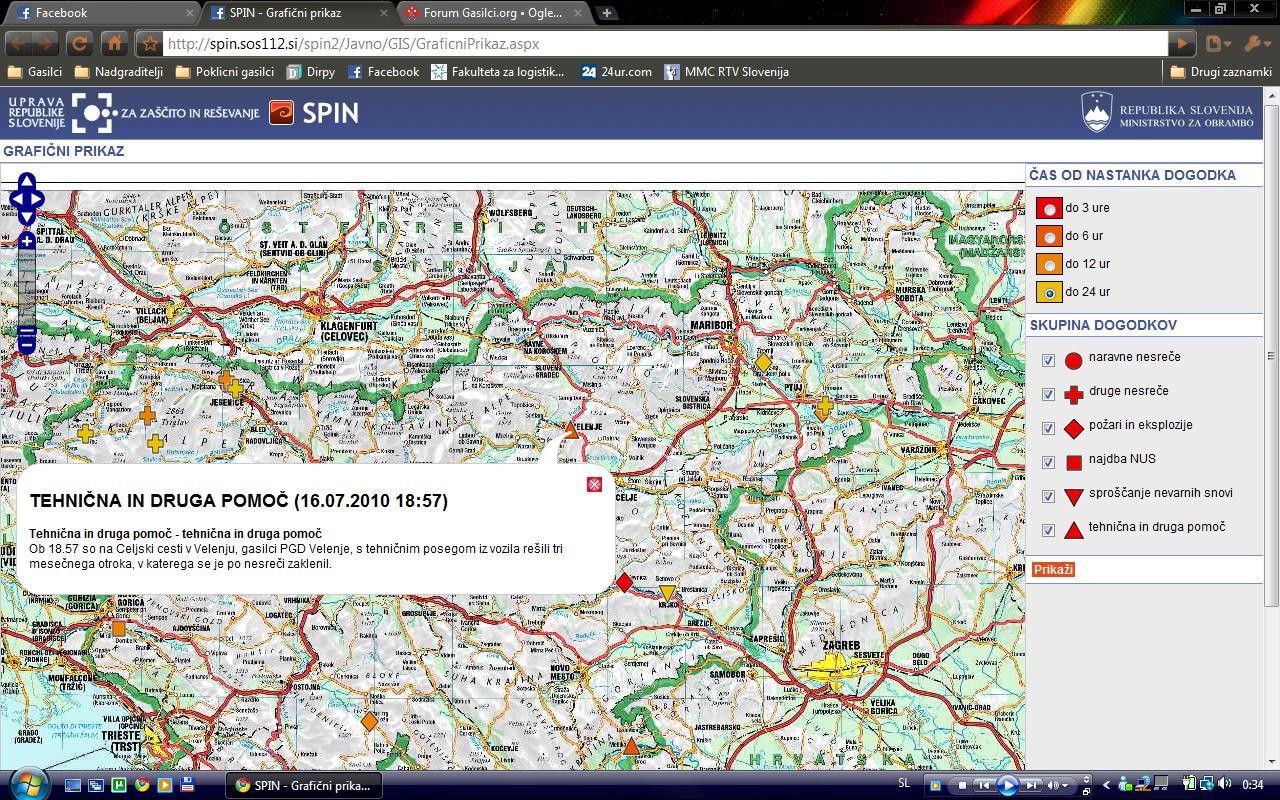Click the map zoom out minus button
1280x800 pixels.
(27, 335)
